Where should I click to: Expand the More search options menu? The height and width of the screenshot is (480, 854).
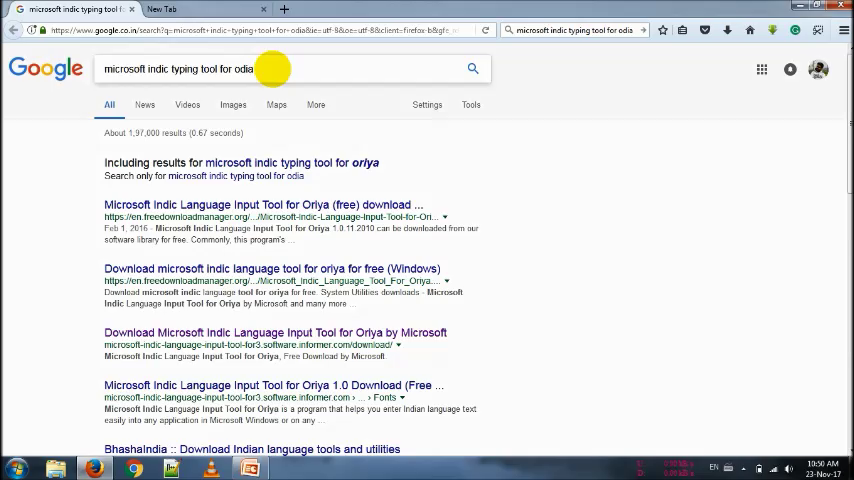coord(316,105)
